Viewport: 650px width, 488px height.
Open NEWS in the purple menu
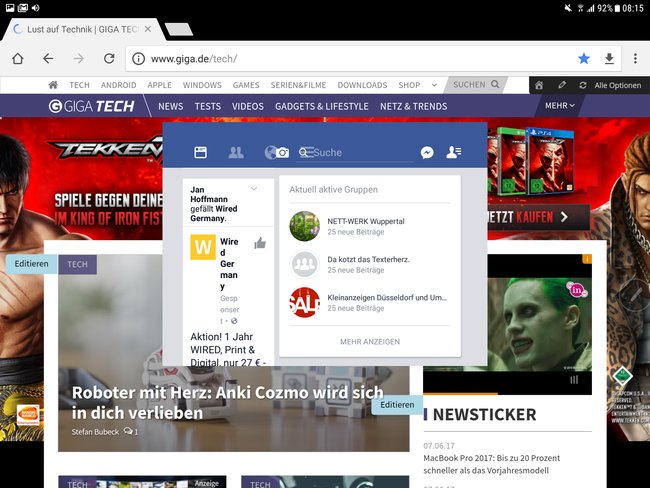tap(170, 107)
